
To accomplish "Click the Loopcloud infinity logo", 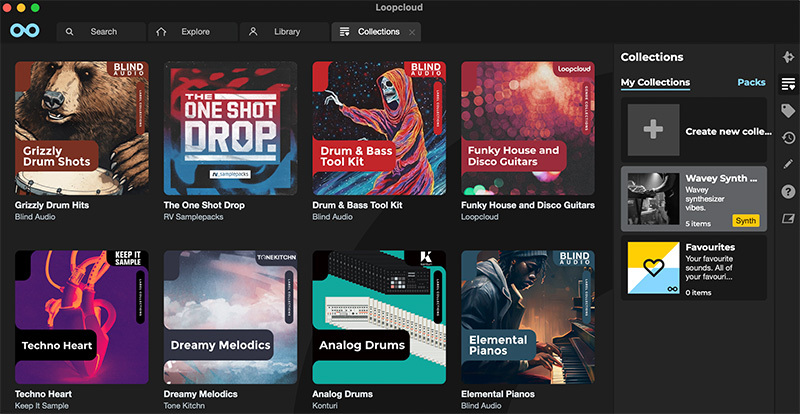I will 24,31.
